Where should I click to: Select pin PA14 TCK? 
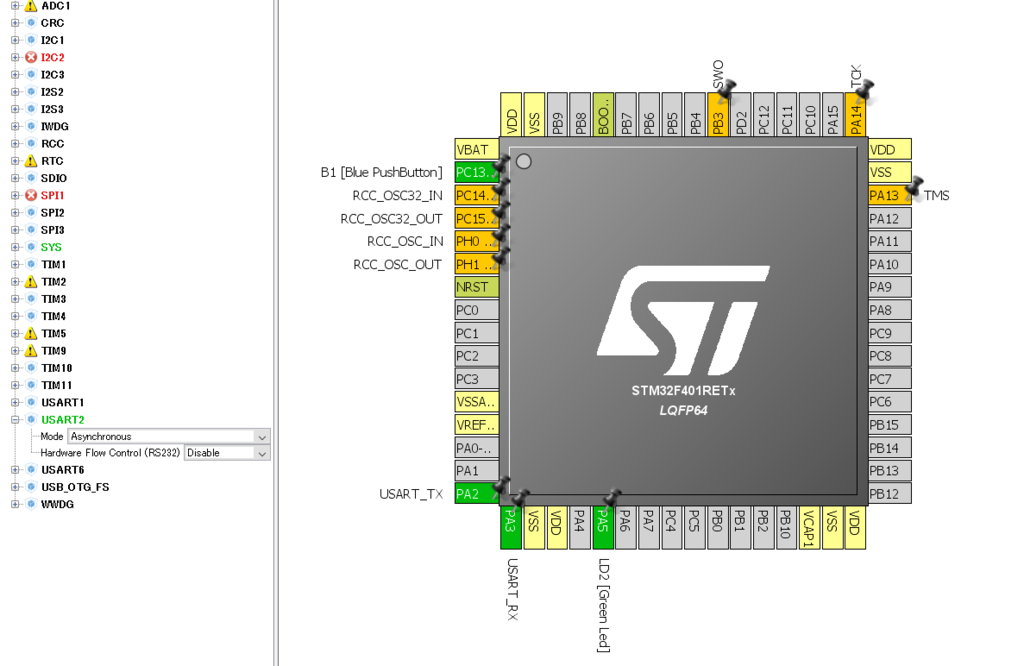pos(856,114)
